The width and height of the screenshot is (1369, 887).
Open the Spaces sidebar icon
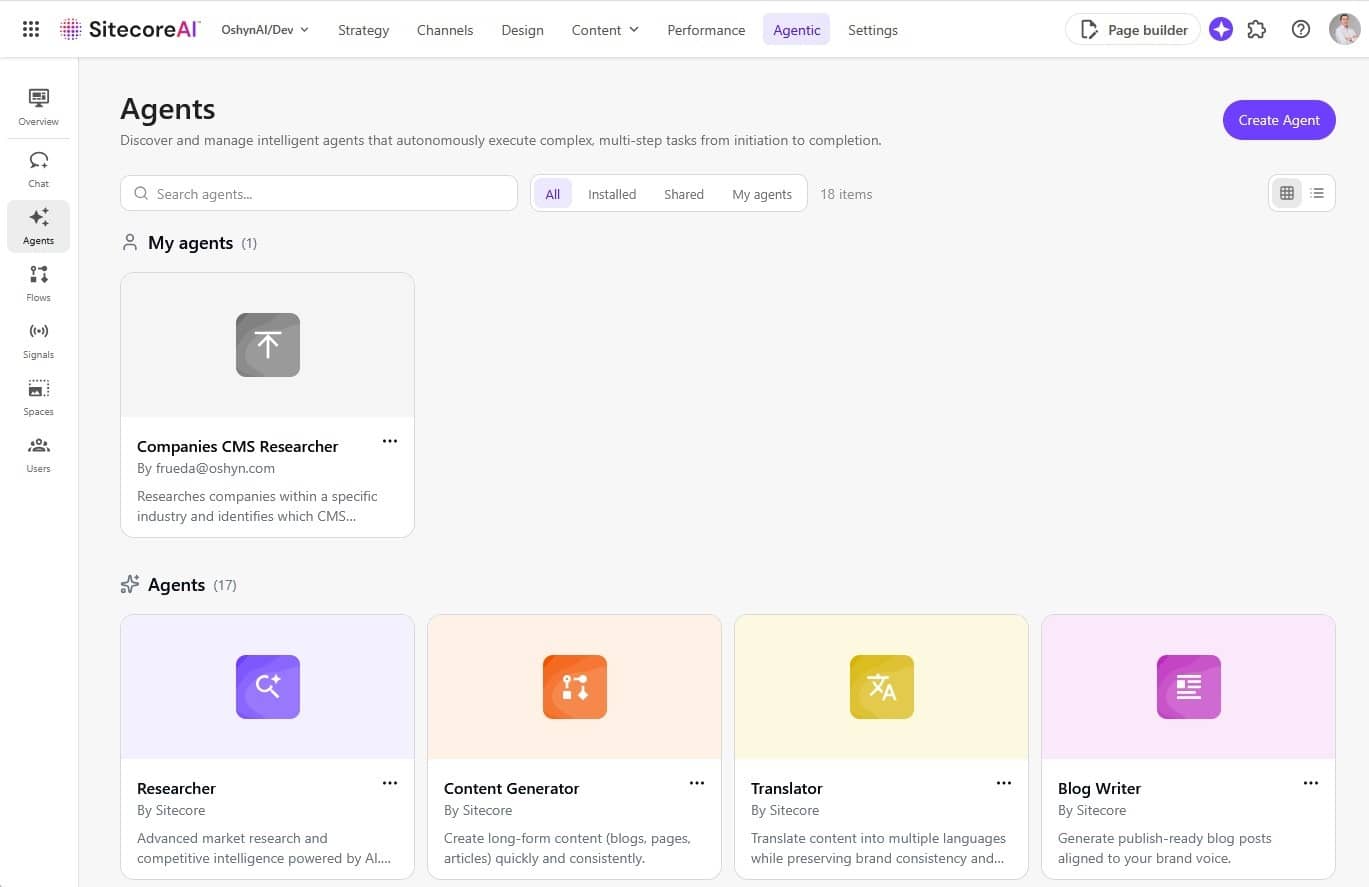(38, 397)
